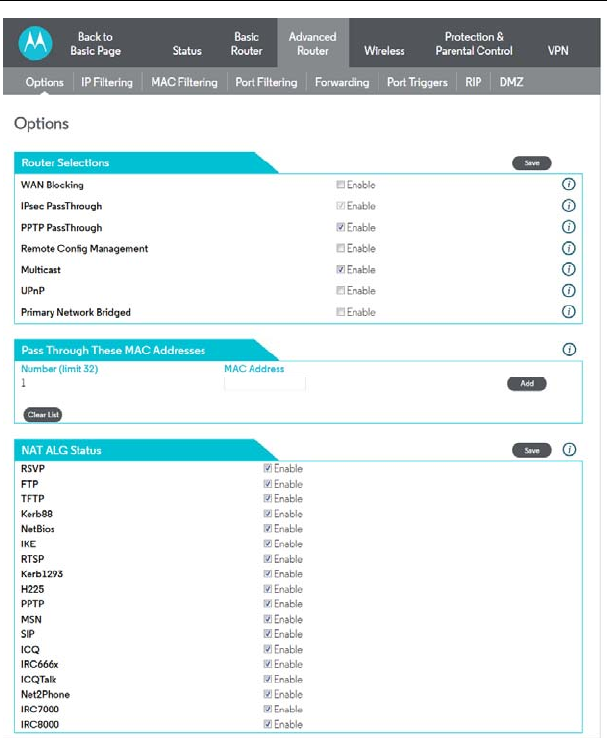607x738 pixels.
Task: Toggle ICQ ALG Enable checkbox
Action: tap(267, 649)
